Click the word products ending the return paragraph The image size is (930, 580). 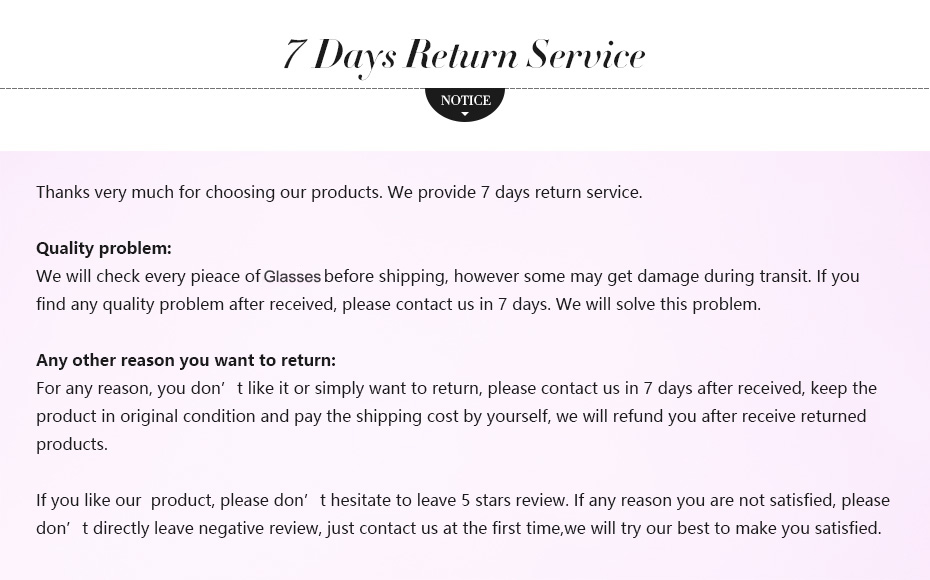pos(72,444)
